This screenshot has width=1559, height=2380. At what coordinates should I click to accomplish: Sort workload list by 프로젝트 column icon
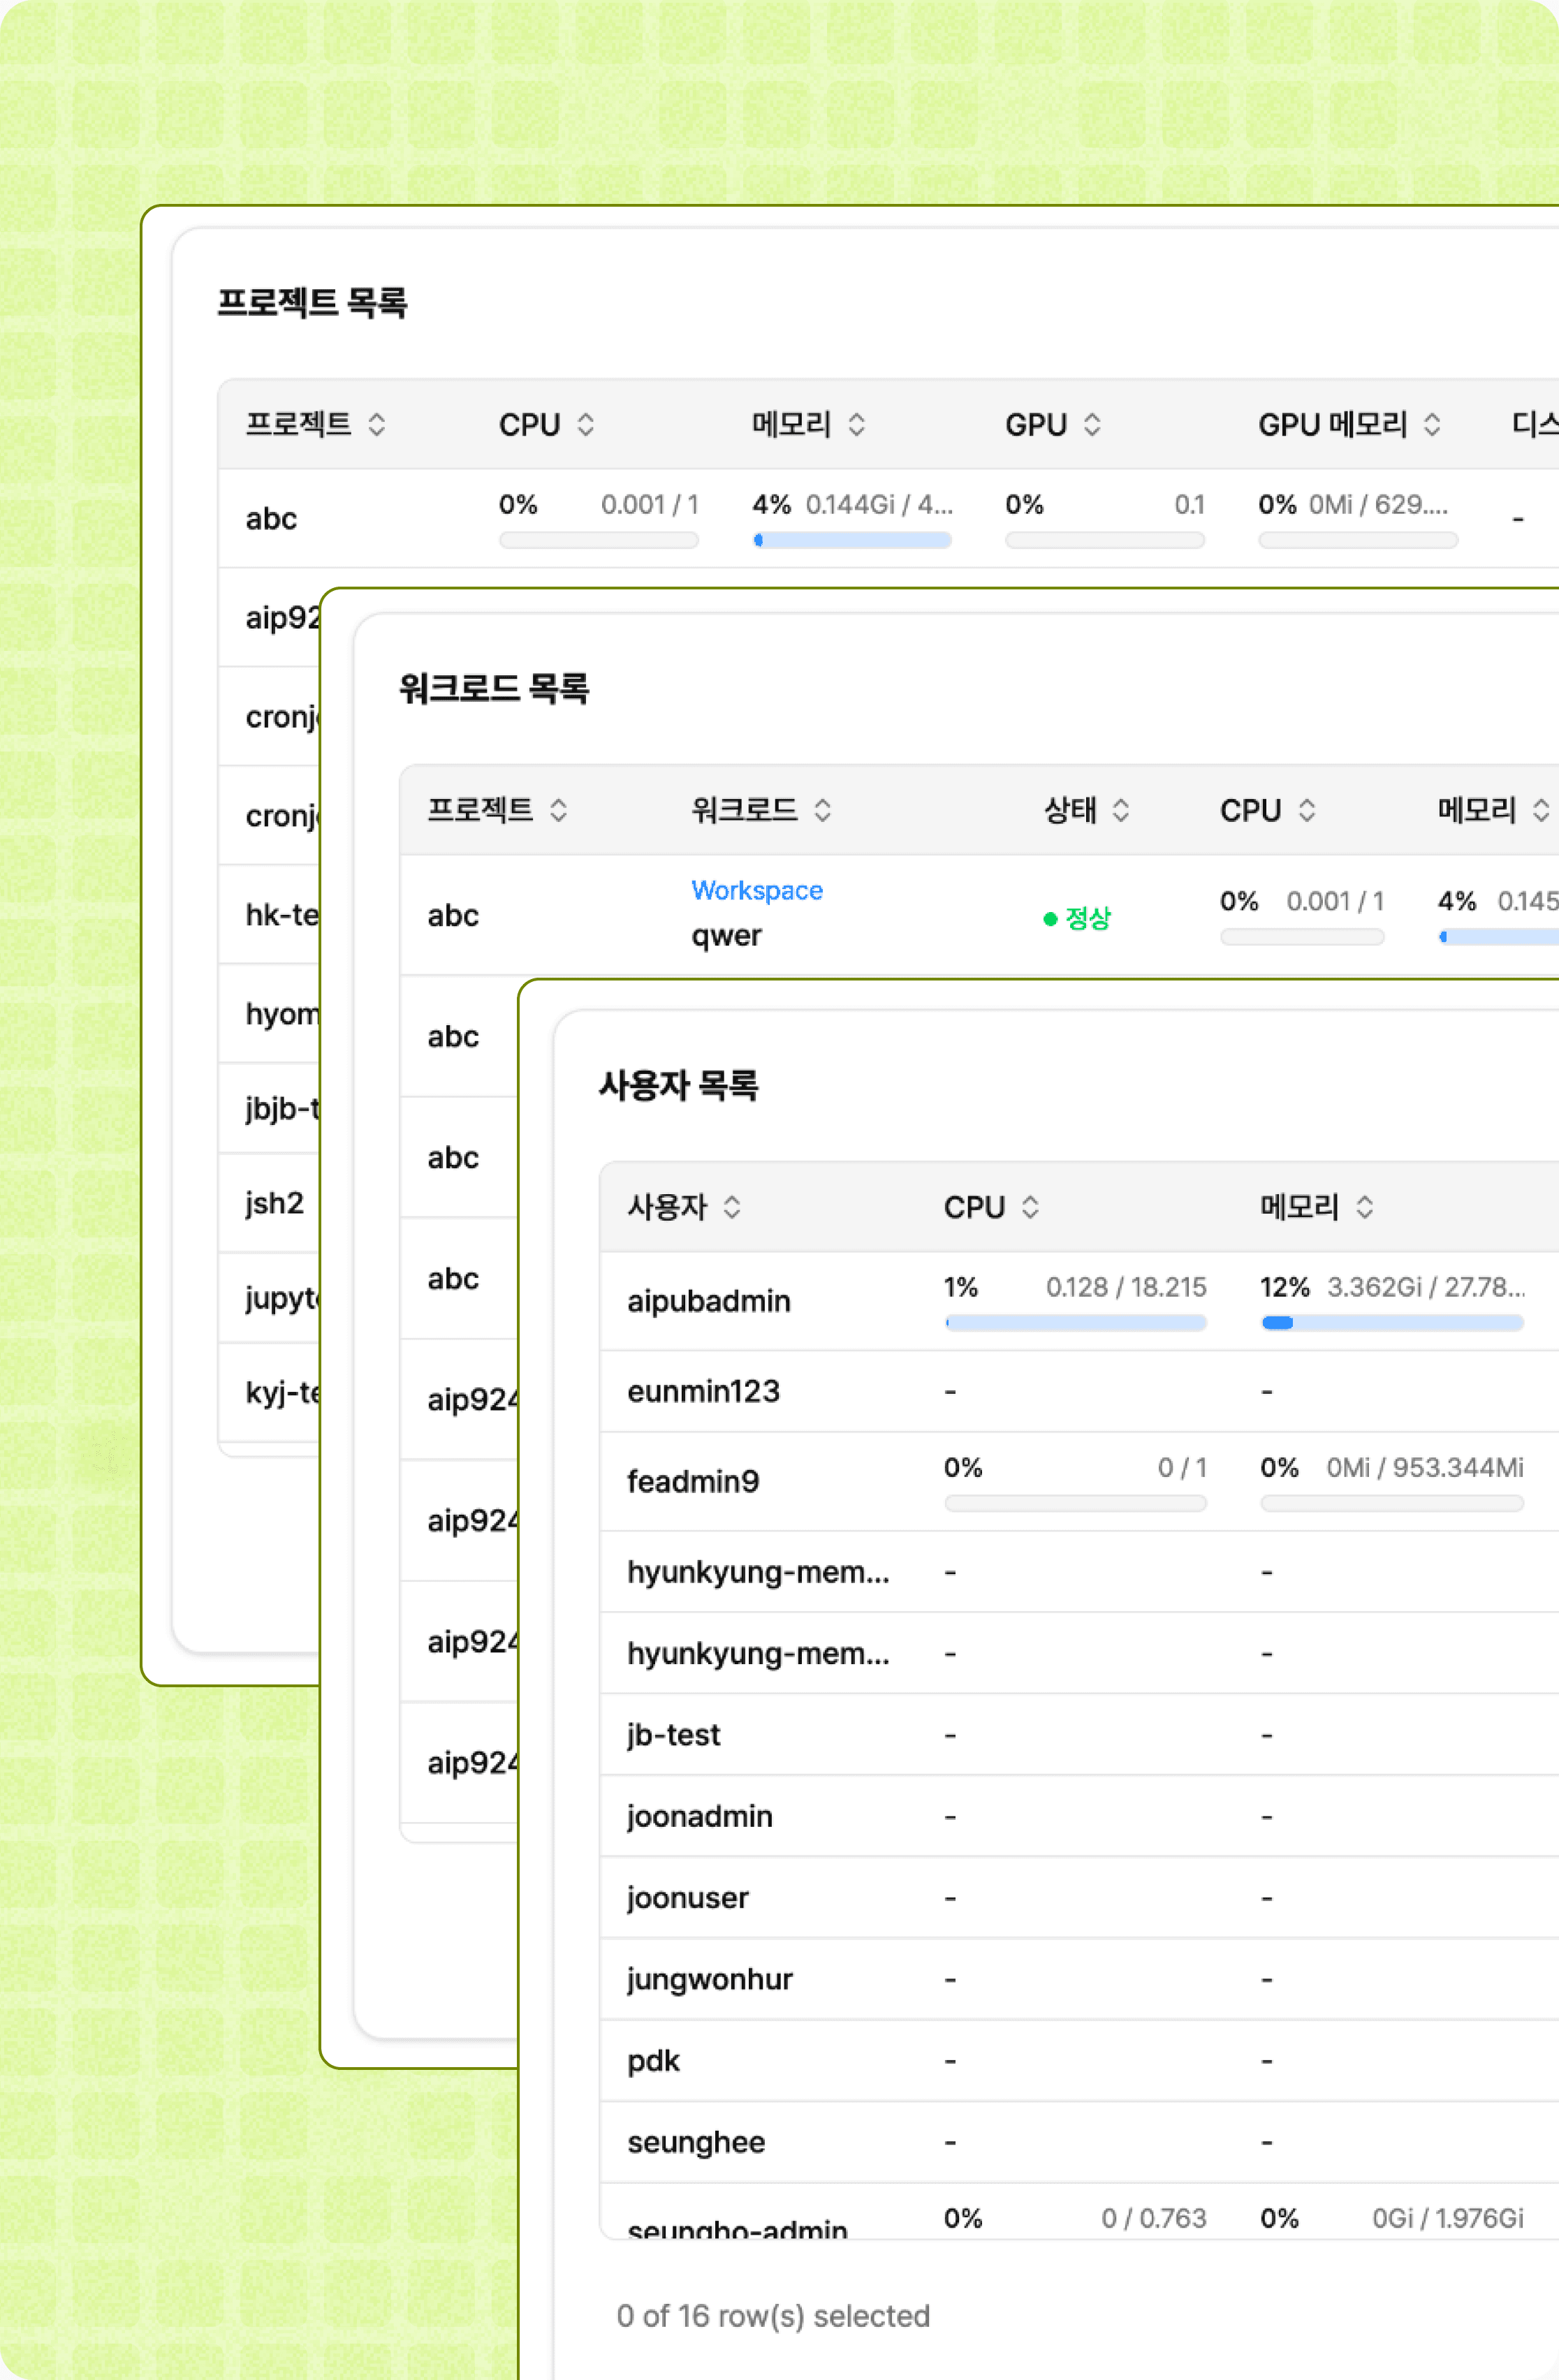pos(558,810)
